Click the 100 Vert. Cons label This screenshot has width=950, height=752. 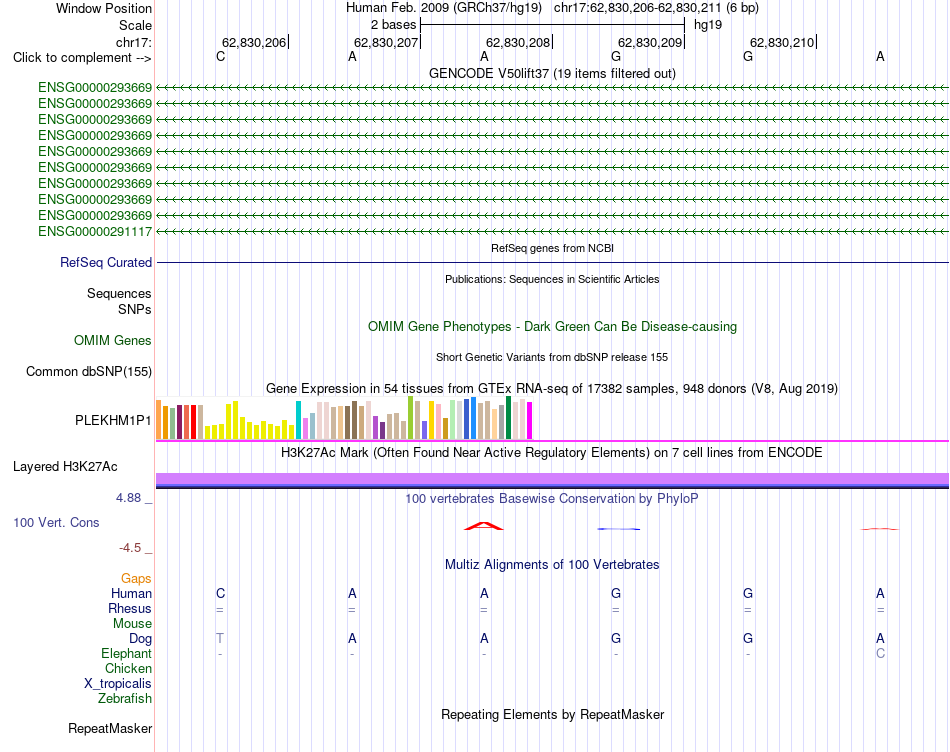point(56,522)
